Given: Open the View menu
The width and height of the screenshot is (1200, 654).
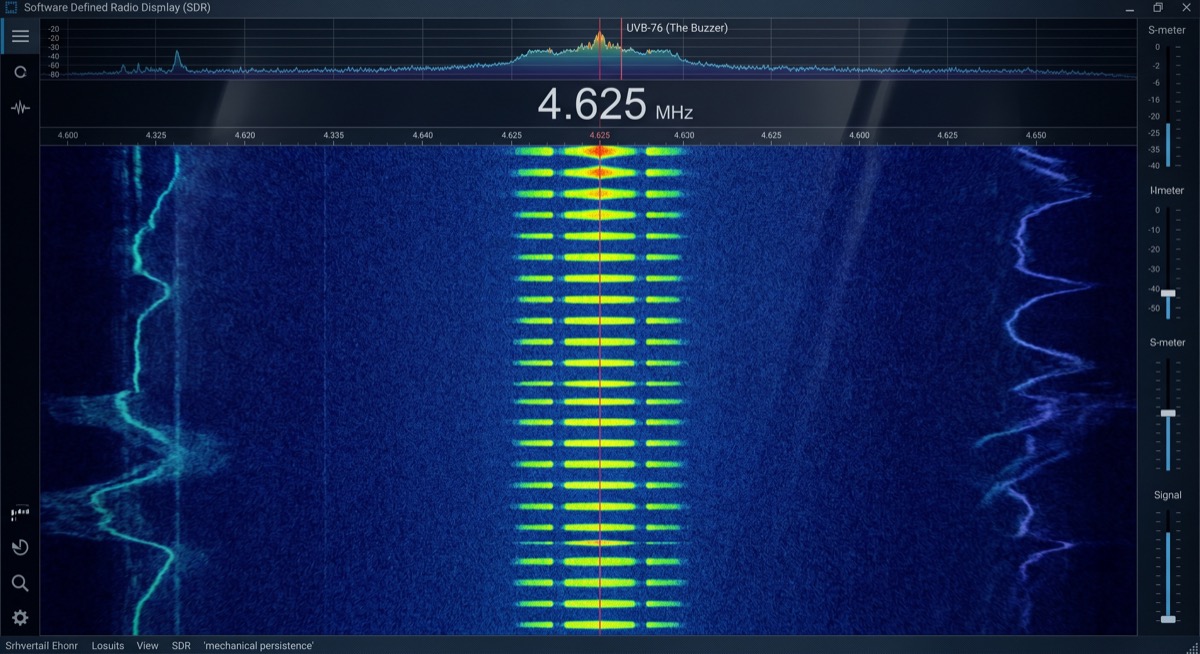Looking at the screenshot, I should (x=148, y=646).
